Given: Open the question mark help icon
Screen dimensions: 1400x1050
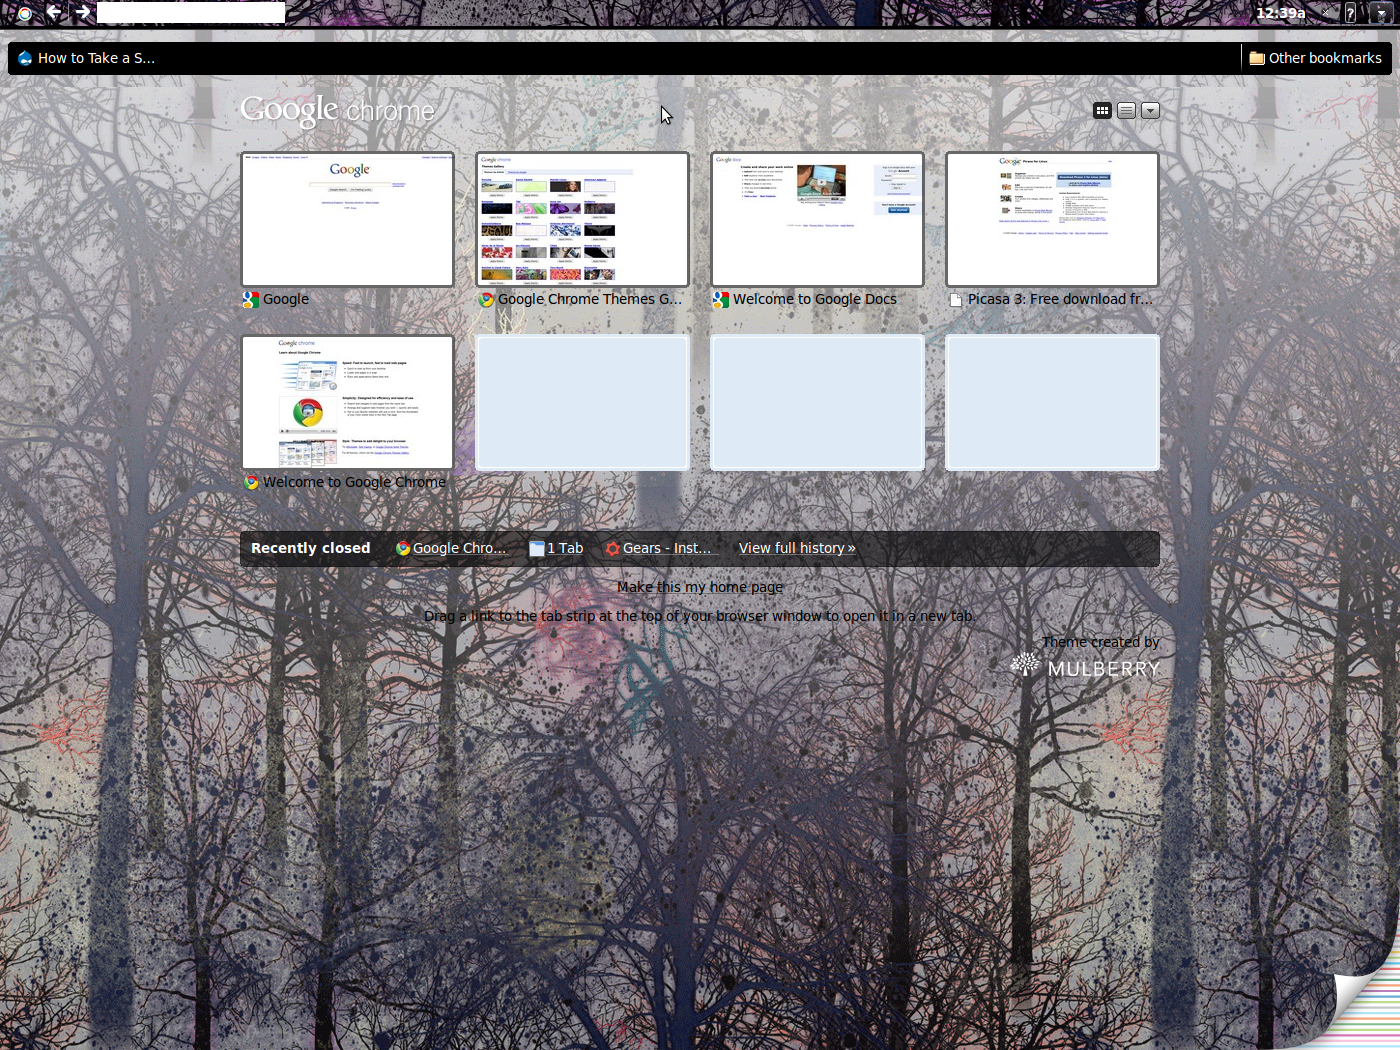Looking at the screenshot, I should pos(1350,13).
